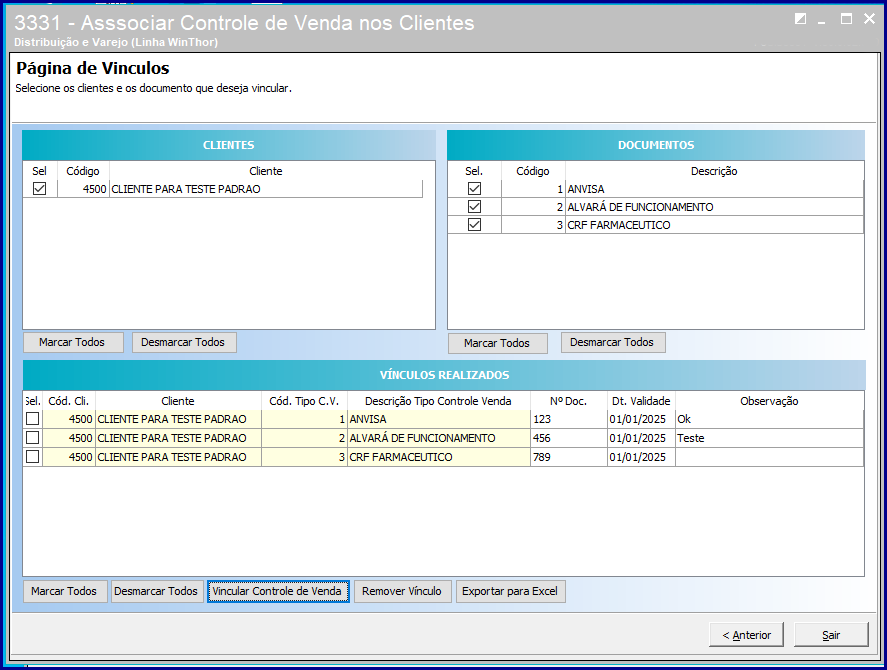Uncheck ALVARÁ DE FUNCIONAMENTO document checkbox
The width and height of the screenshot is (887, 670).
475,207
